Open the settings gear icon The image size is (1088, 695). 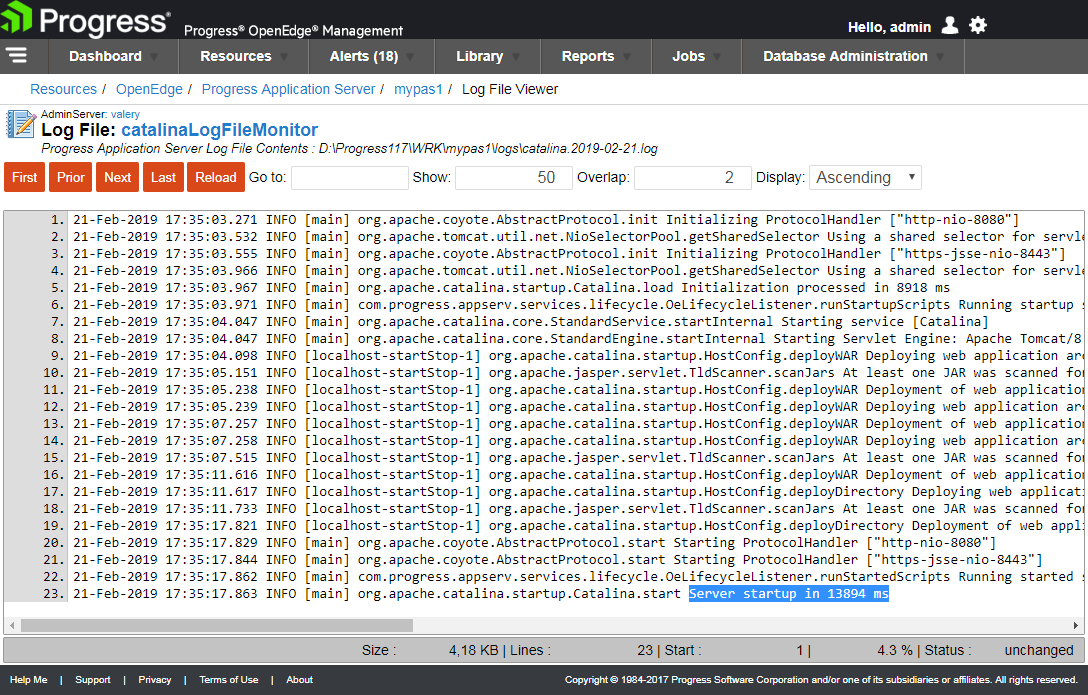[978, 26]
